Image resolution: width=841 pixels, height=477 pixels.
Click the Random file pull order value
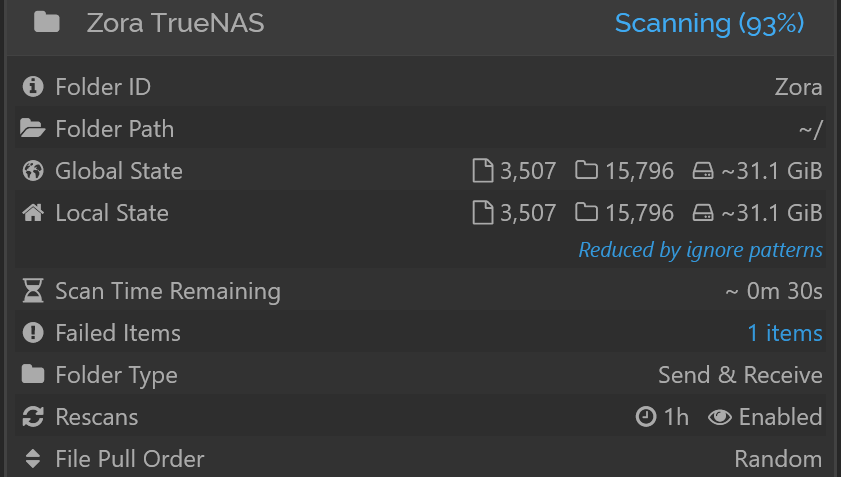tap(778, 459)
